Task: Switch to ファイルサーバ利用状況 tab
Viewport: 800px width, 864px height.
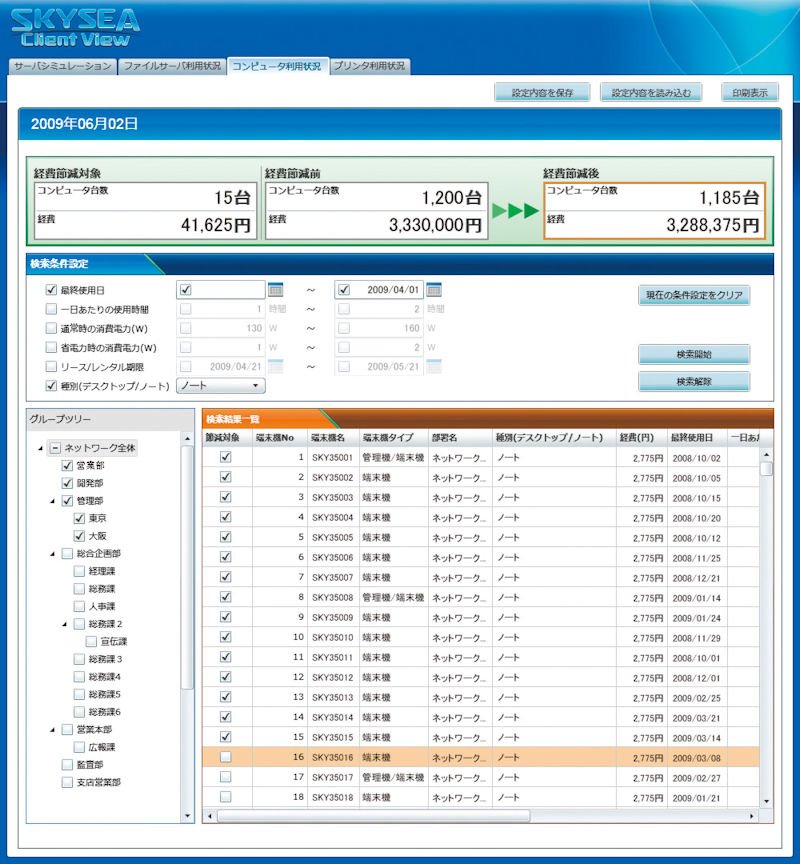Action: [172, 66]
